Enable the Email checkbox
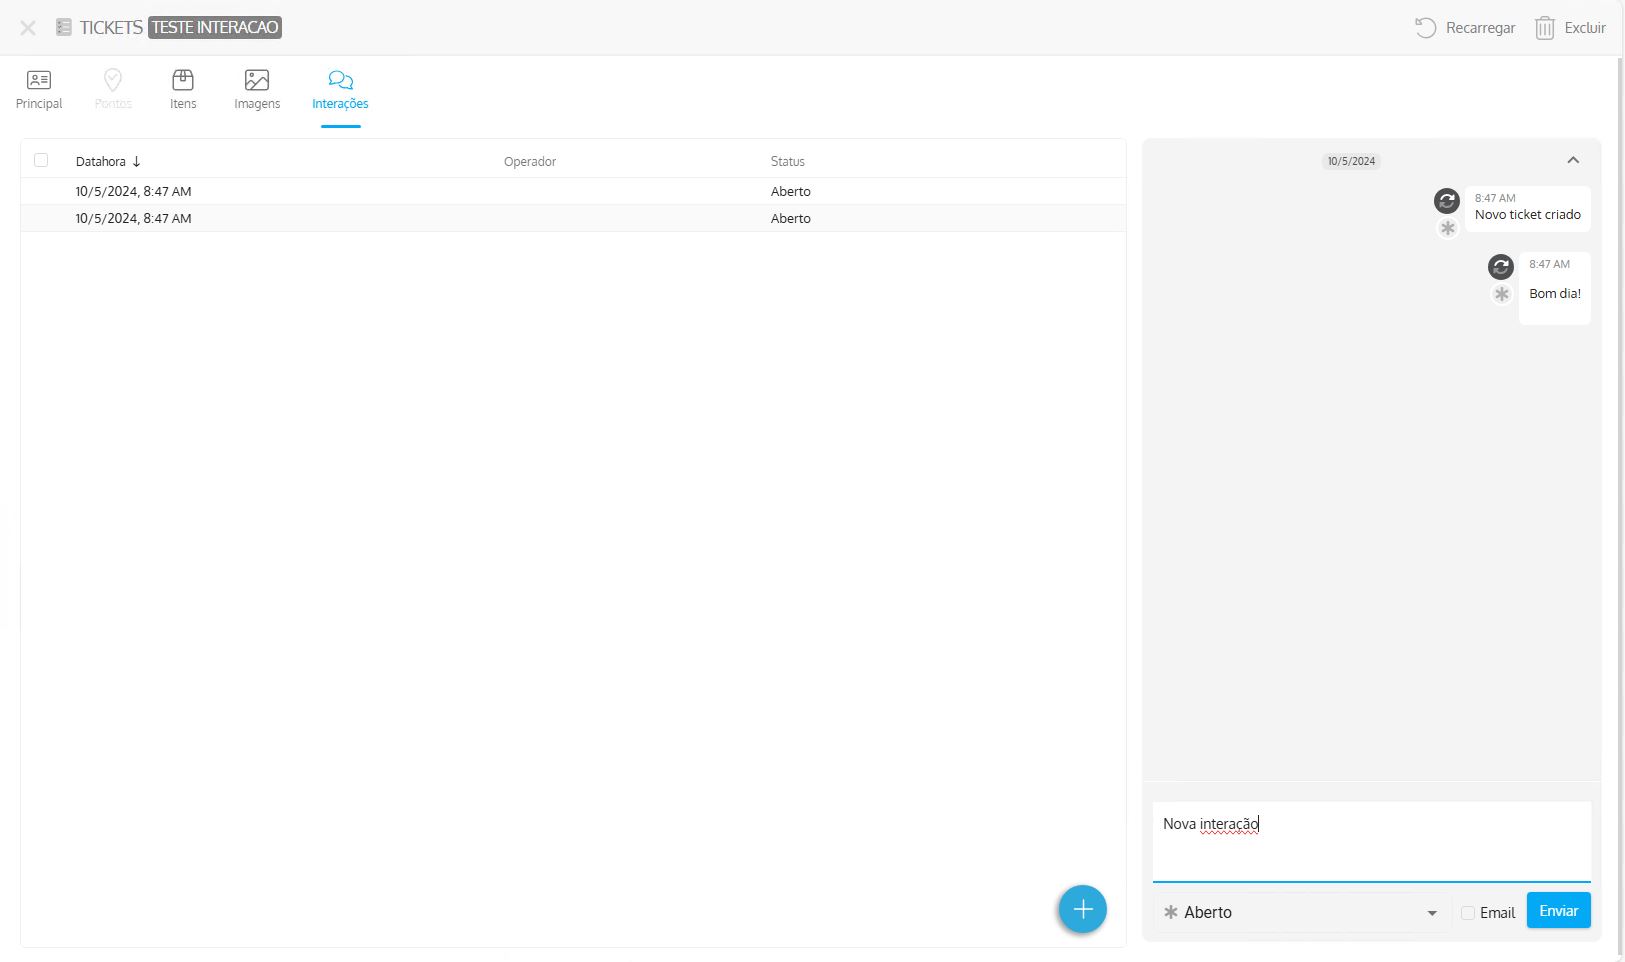The image size is (1625, 962). pyautogui.click(x=1468, y=913)
